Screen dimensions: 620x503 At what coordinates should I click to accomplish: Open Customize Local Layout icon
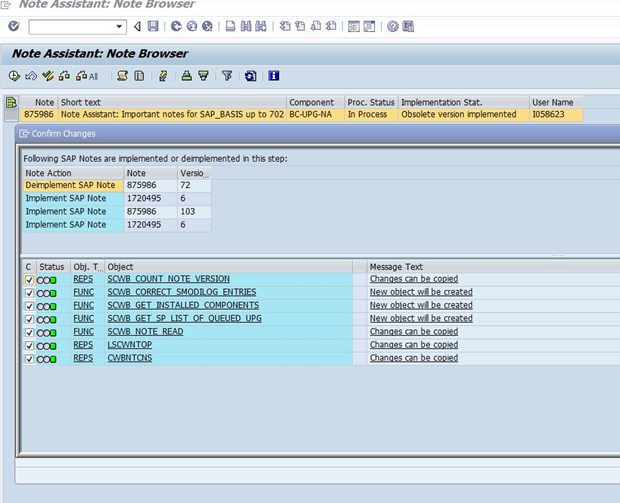pyautogui.click(x=408, y=26)
